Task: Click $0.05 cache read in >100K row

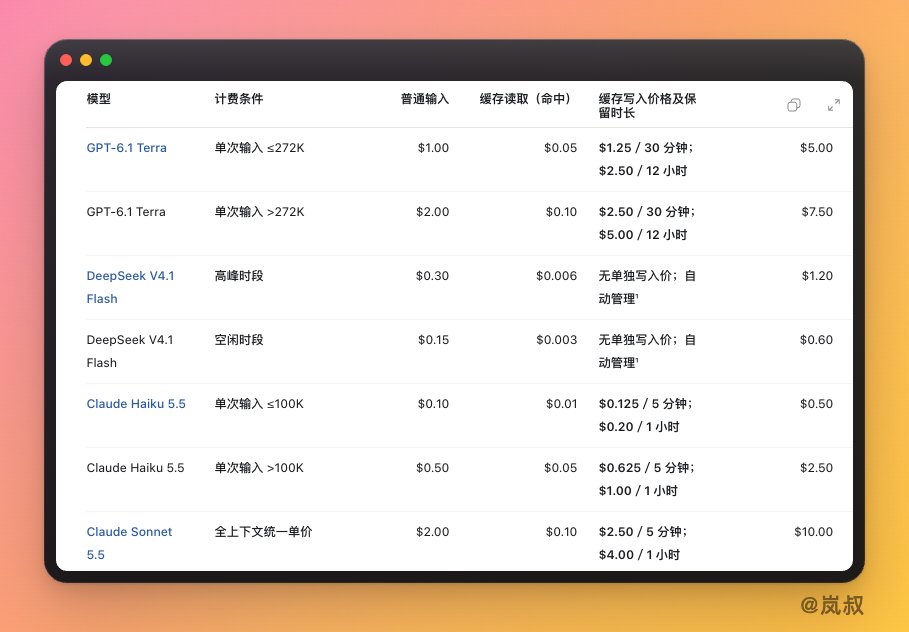Action: pyautogui.click(x=561, y=468)
